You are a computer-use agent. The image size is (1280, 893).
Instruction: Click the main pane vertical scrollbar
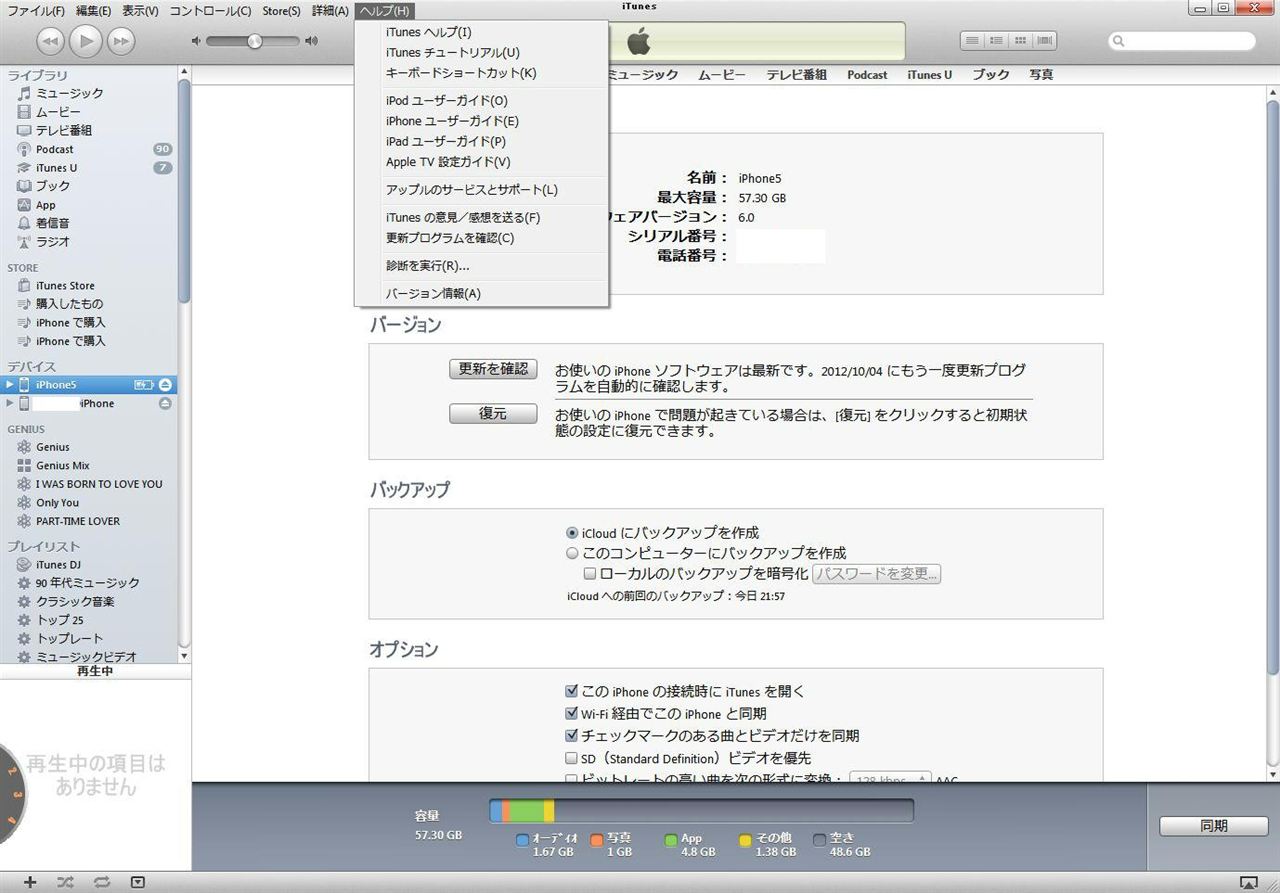[1272, 387]
